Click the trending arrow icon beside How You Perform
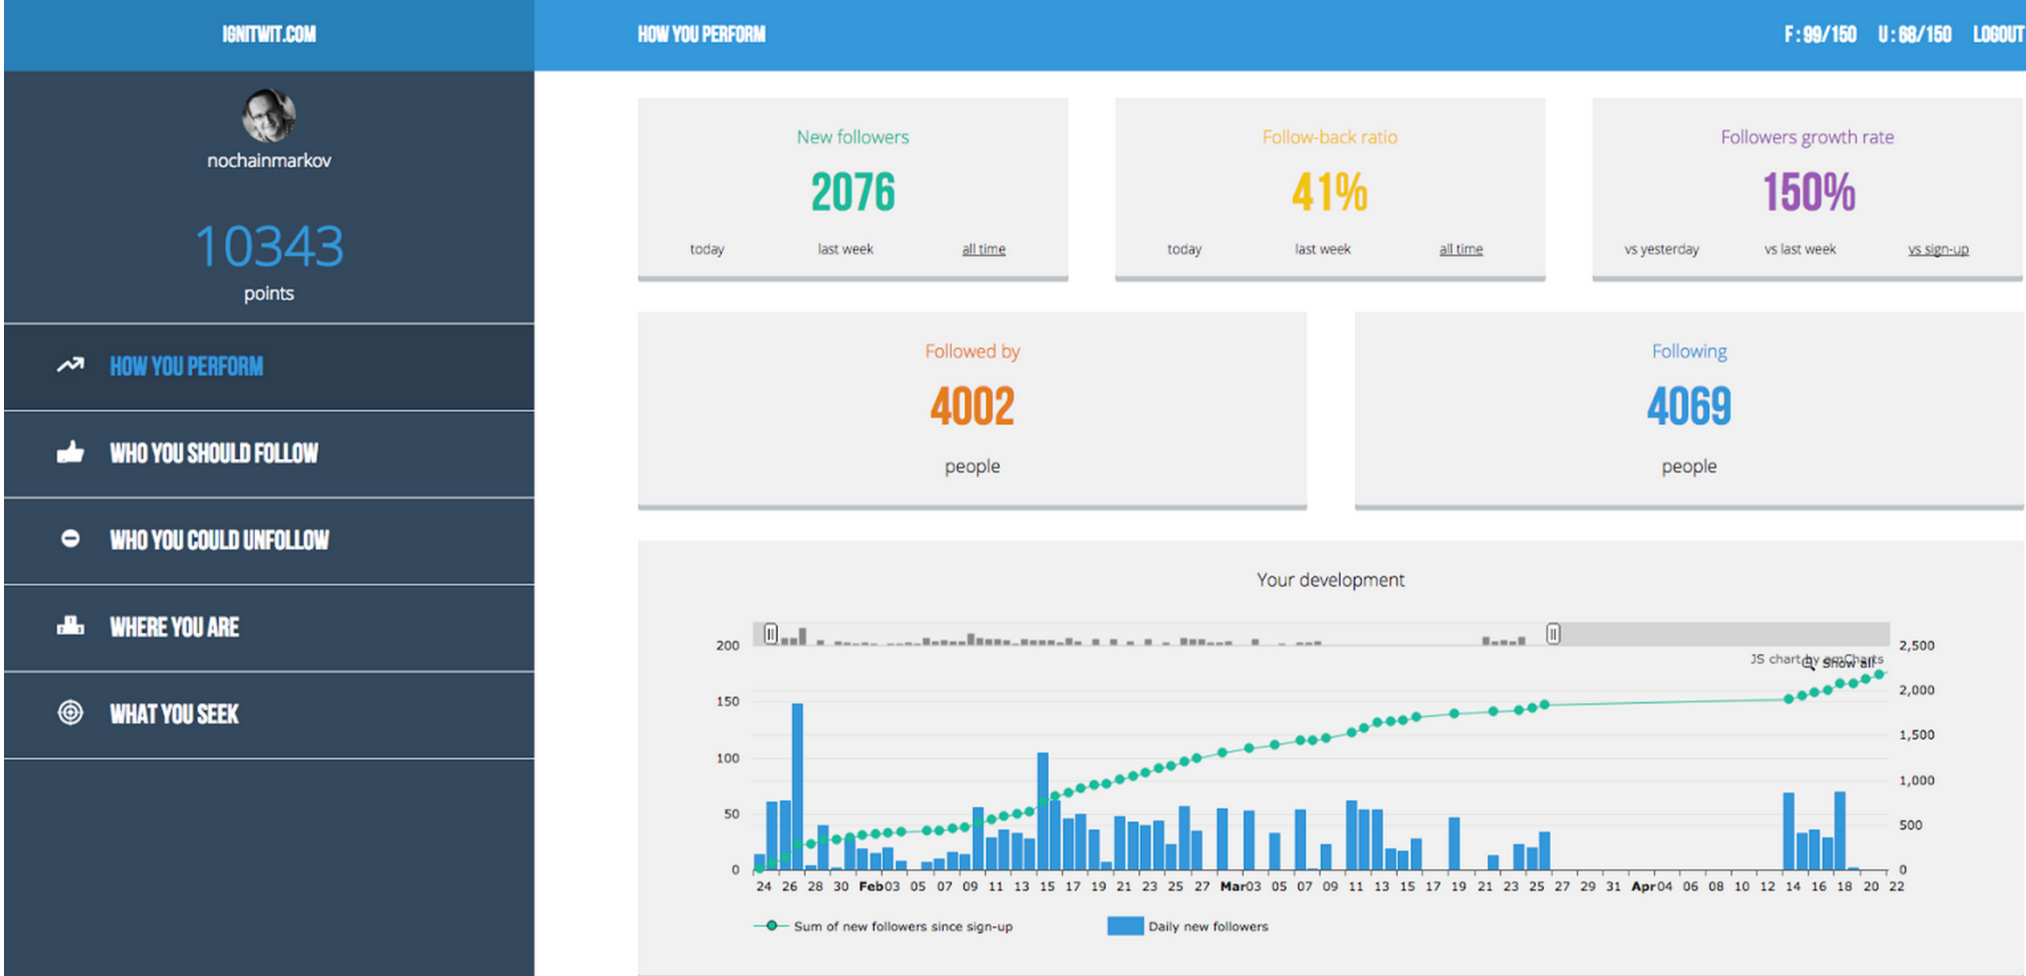This screenshot has width=2026, height=976. pyautogui.click(x=70, y=366)
